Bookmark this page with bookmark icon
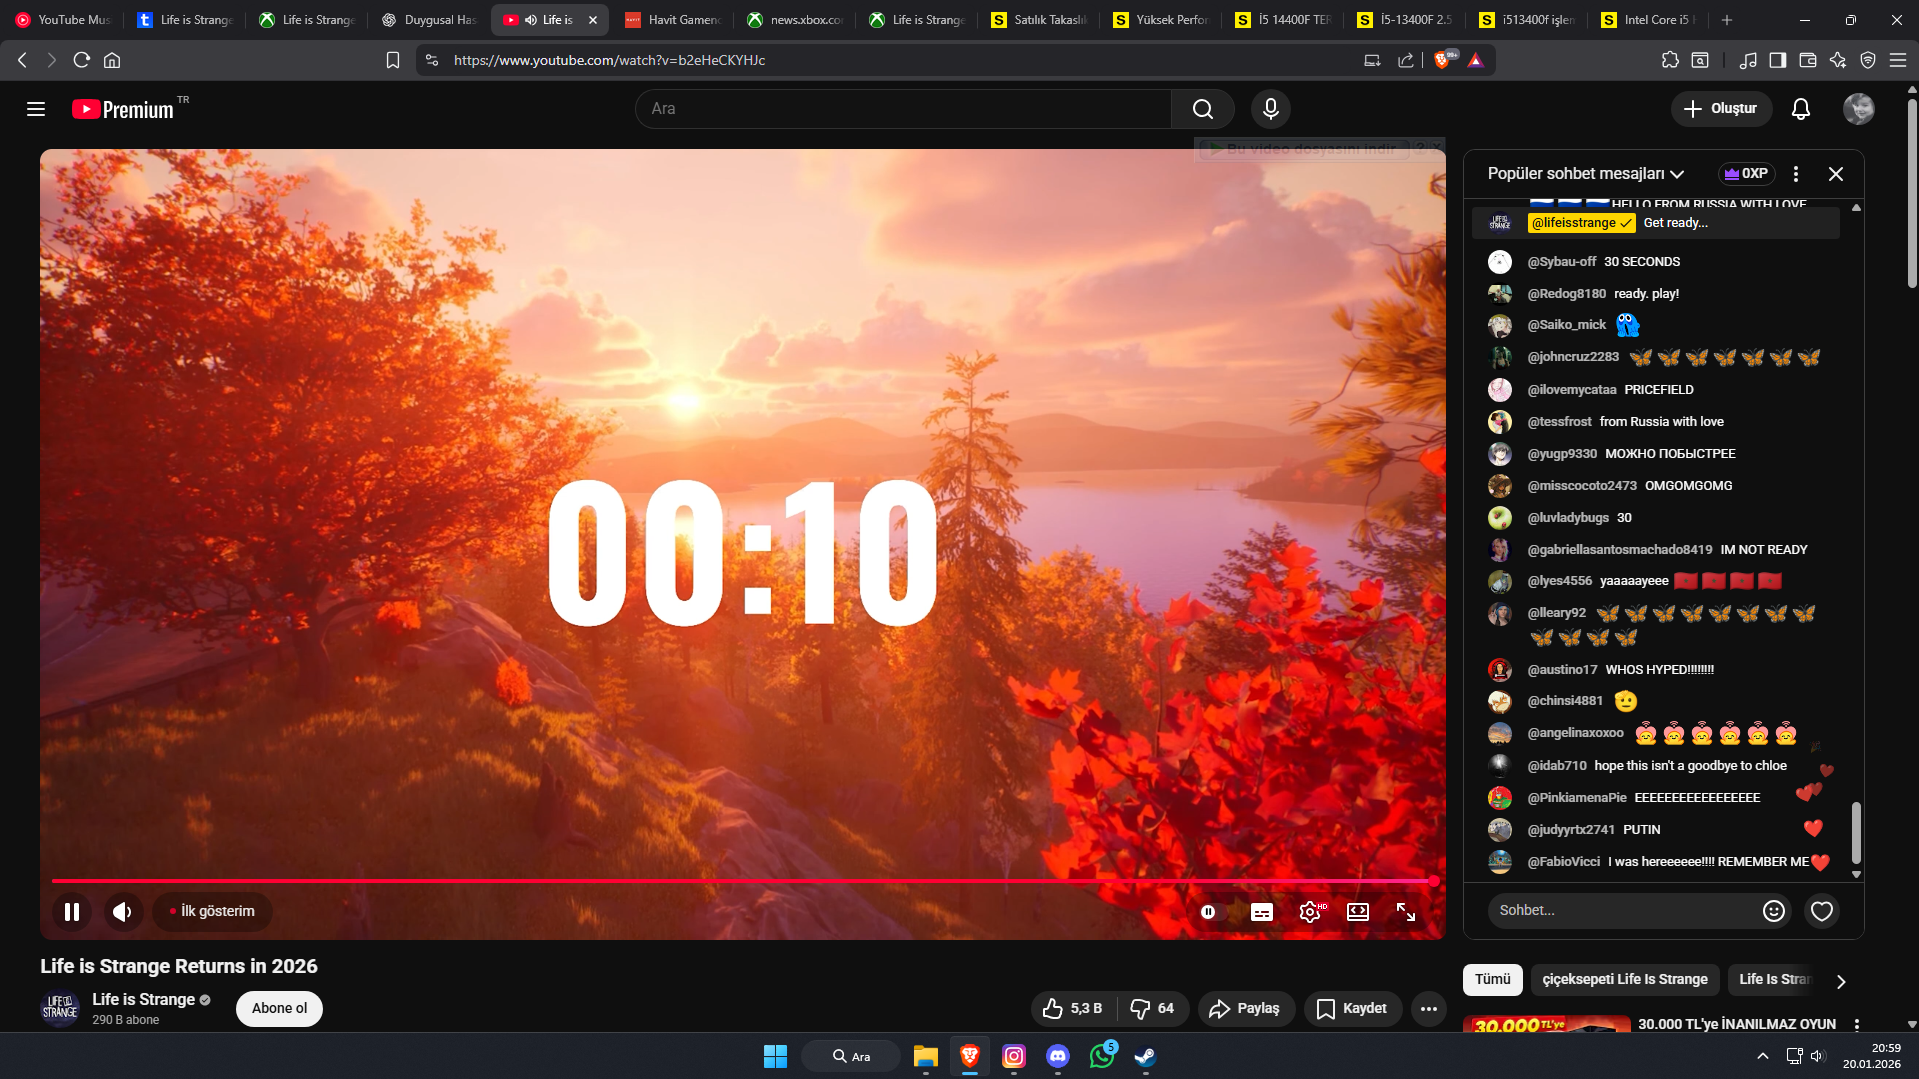 click(x=393, y=60)
